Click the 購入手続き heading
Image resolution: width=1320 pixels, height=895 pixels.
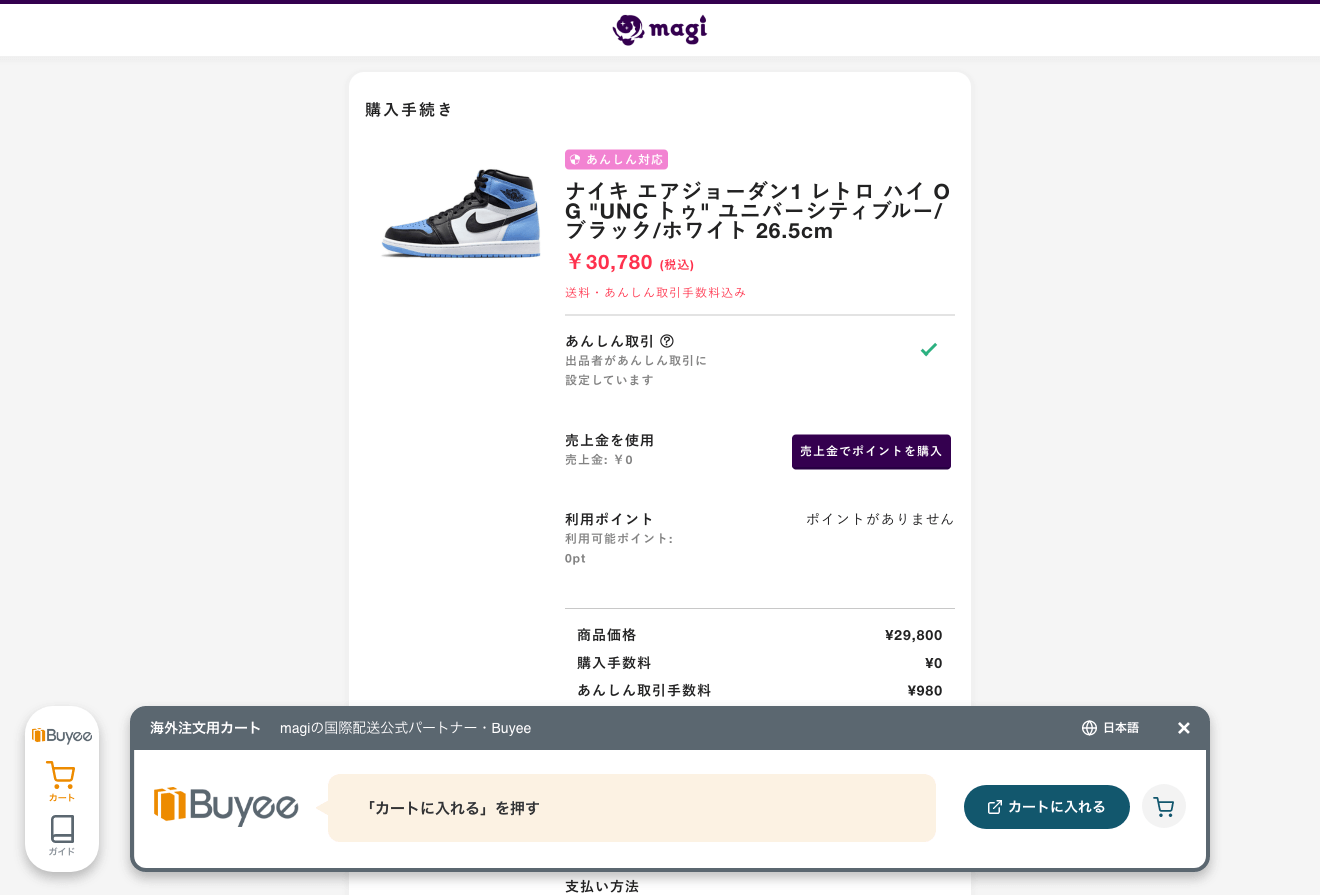pyautogui.click(x=409, y=110)
